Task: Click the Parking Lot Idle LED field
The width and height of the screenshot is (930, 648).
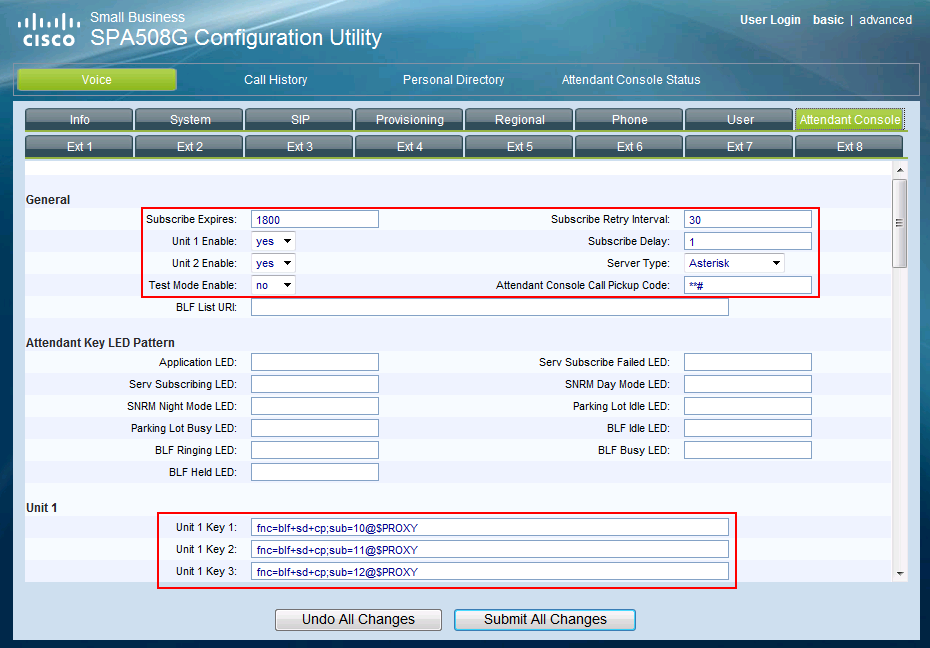Action: (748, 406)
